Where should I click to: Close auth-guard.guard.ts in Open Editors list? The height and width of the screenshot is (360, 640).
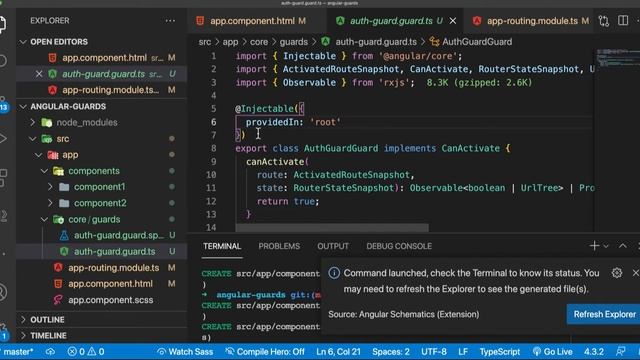pos(39,74)
